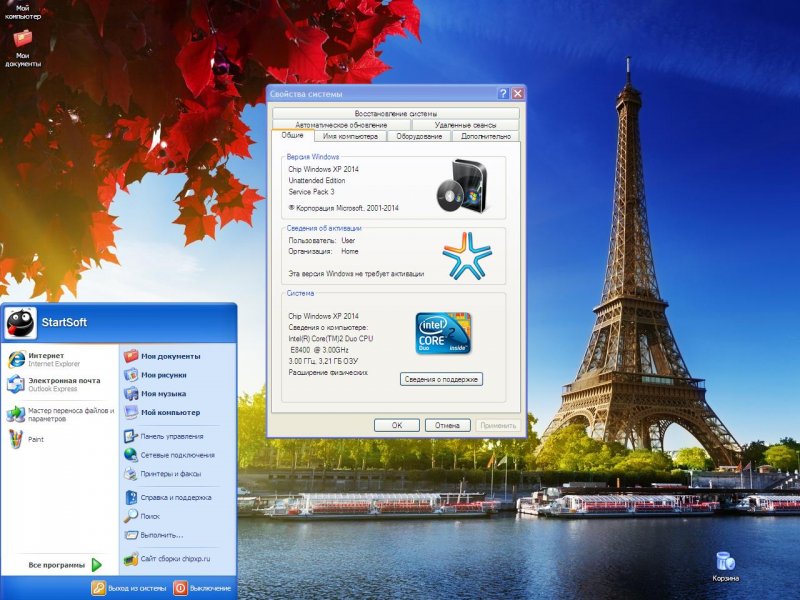Open Поиск search in Start menu
Screen dimensions: 800x600
coord(142,516)
